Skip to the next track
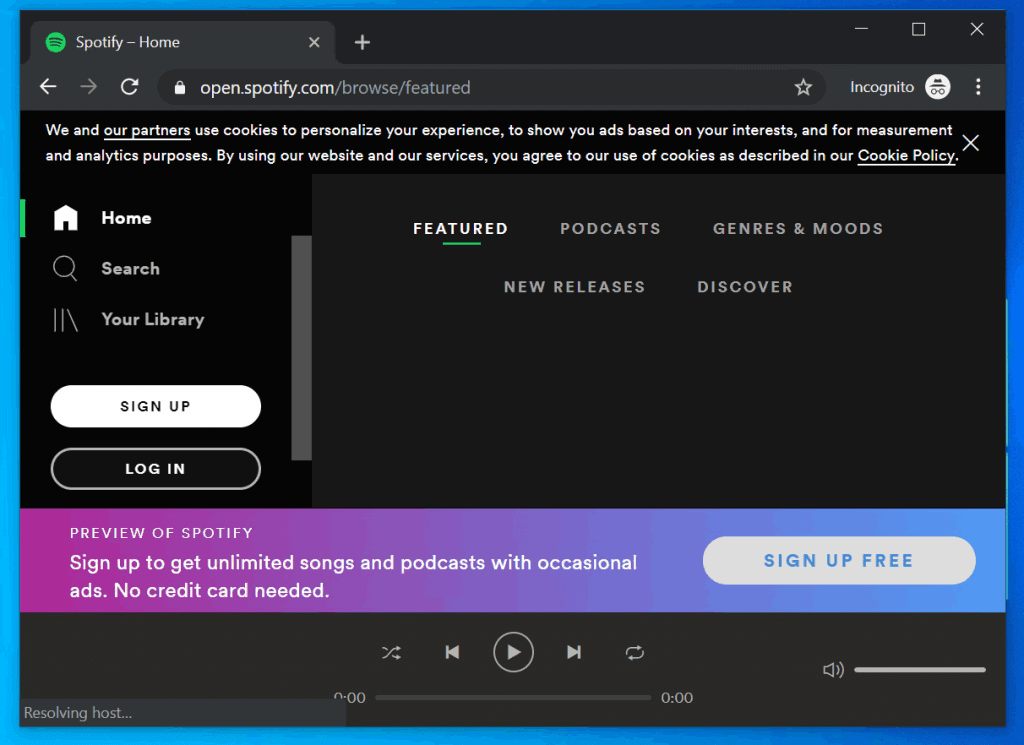The width and height of the screenshot is (1024, 745). [x=574, y=652]
